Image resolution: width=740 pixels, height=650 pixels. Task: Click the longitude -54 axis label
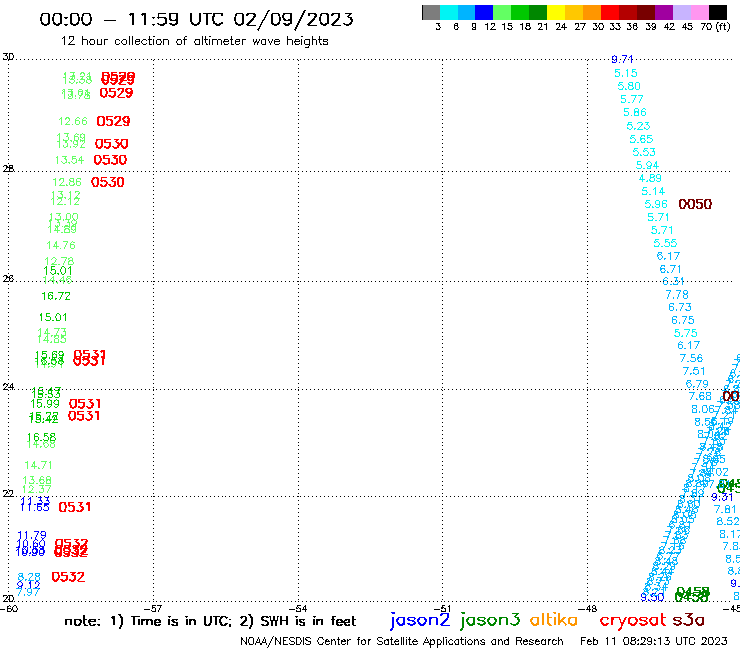[x=298, y=609]
